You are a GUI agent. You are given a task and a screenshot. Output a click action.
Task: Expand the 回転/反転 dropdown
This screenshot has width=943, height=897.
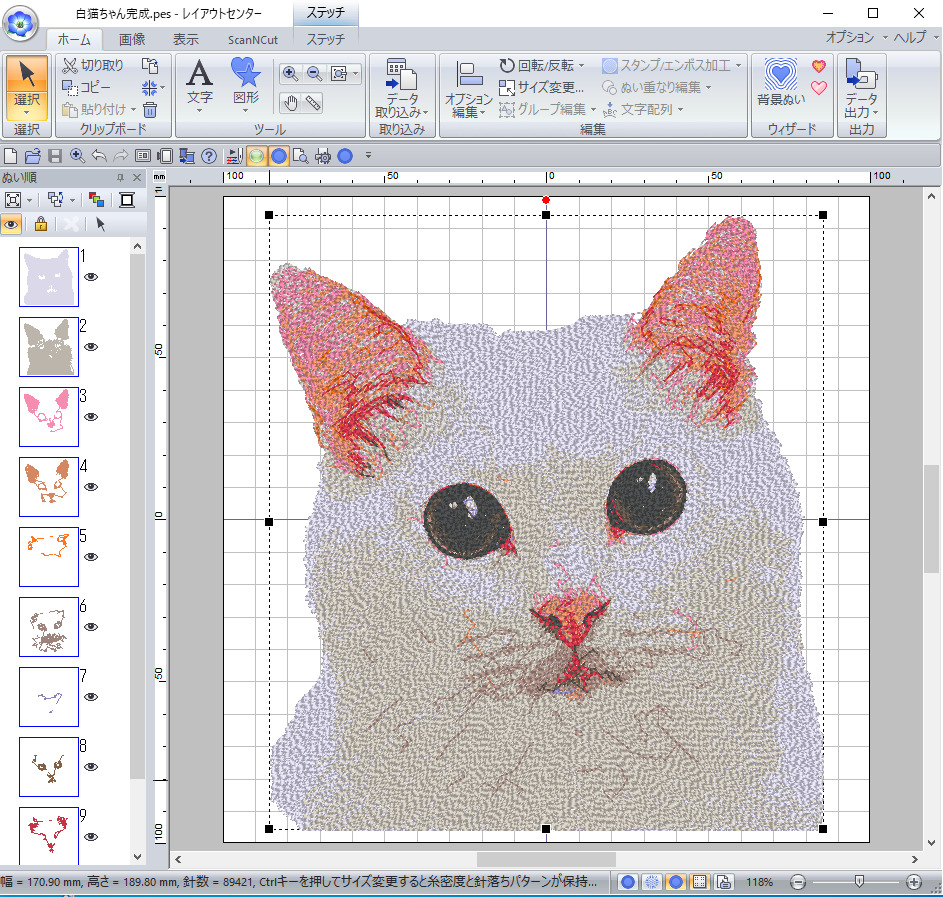pos(582,66)
